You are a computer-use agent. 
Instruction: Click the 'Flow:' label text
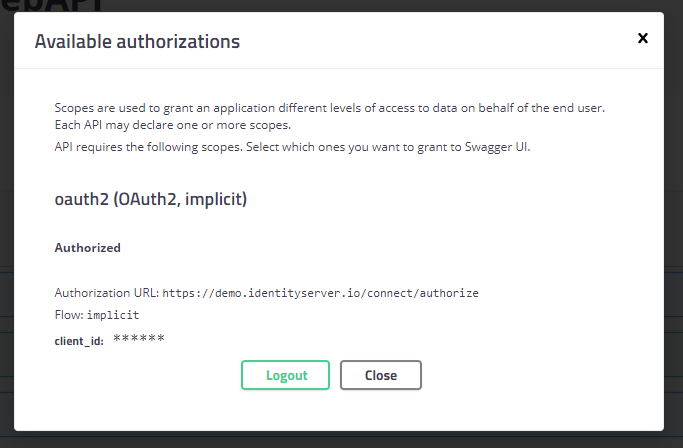(x=68, y=314)
